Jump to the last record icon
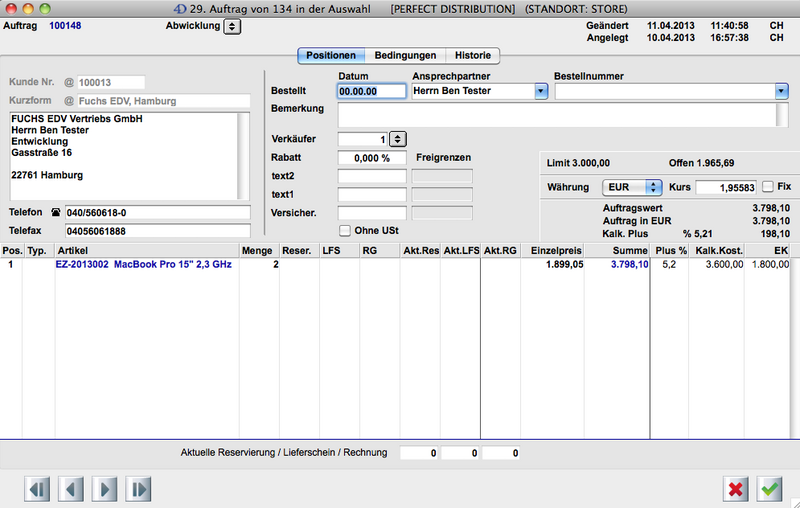This screenshot has width=800, height=508. pyautogui.click(x=138, y=489)
